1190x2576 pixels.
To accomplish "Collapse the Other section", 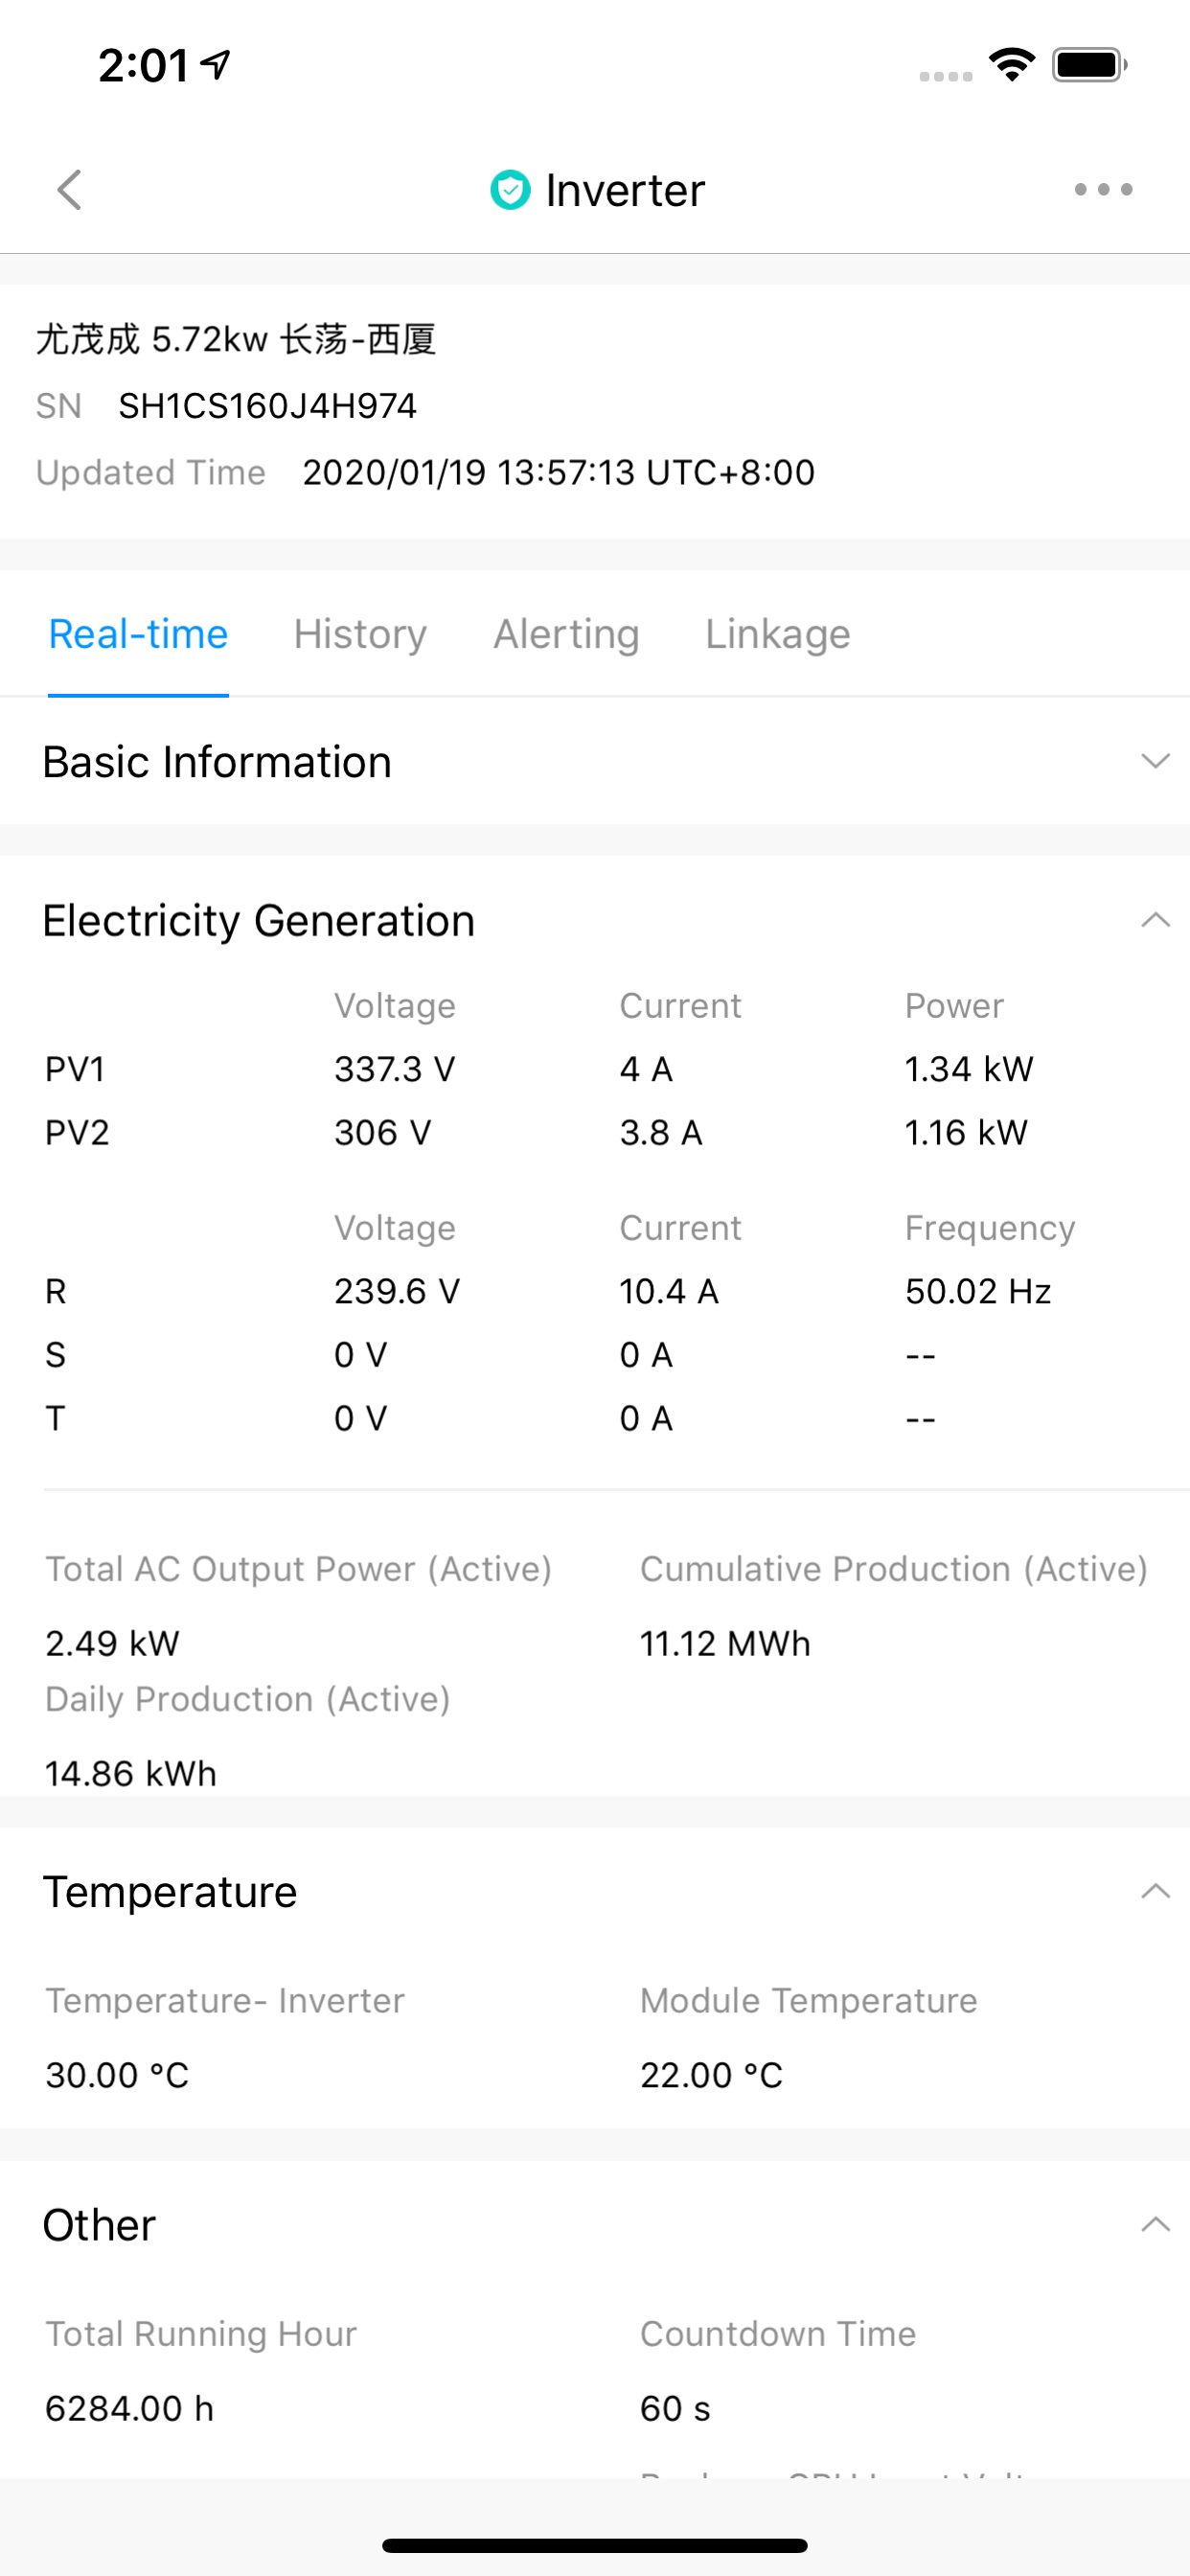I will tap(1155, 2224).
